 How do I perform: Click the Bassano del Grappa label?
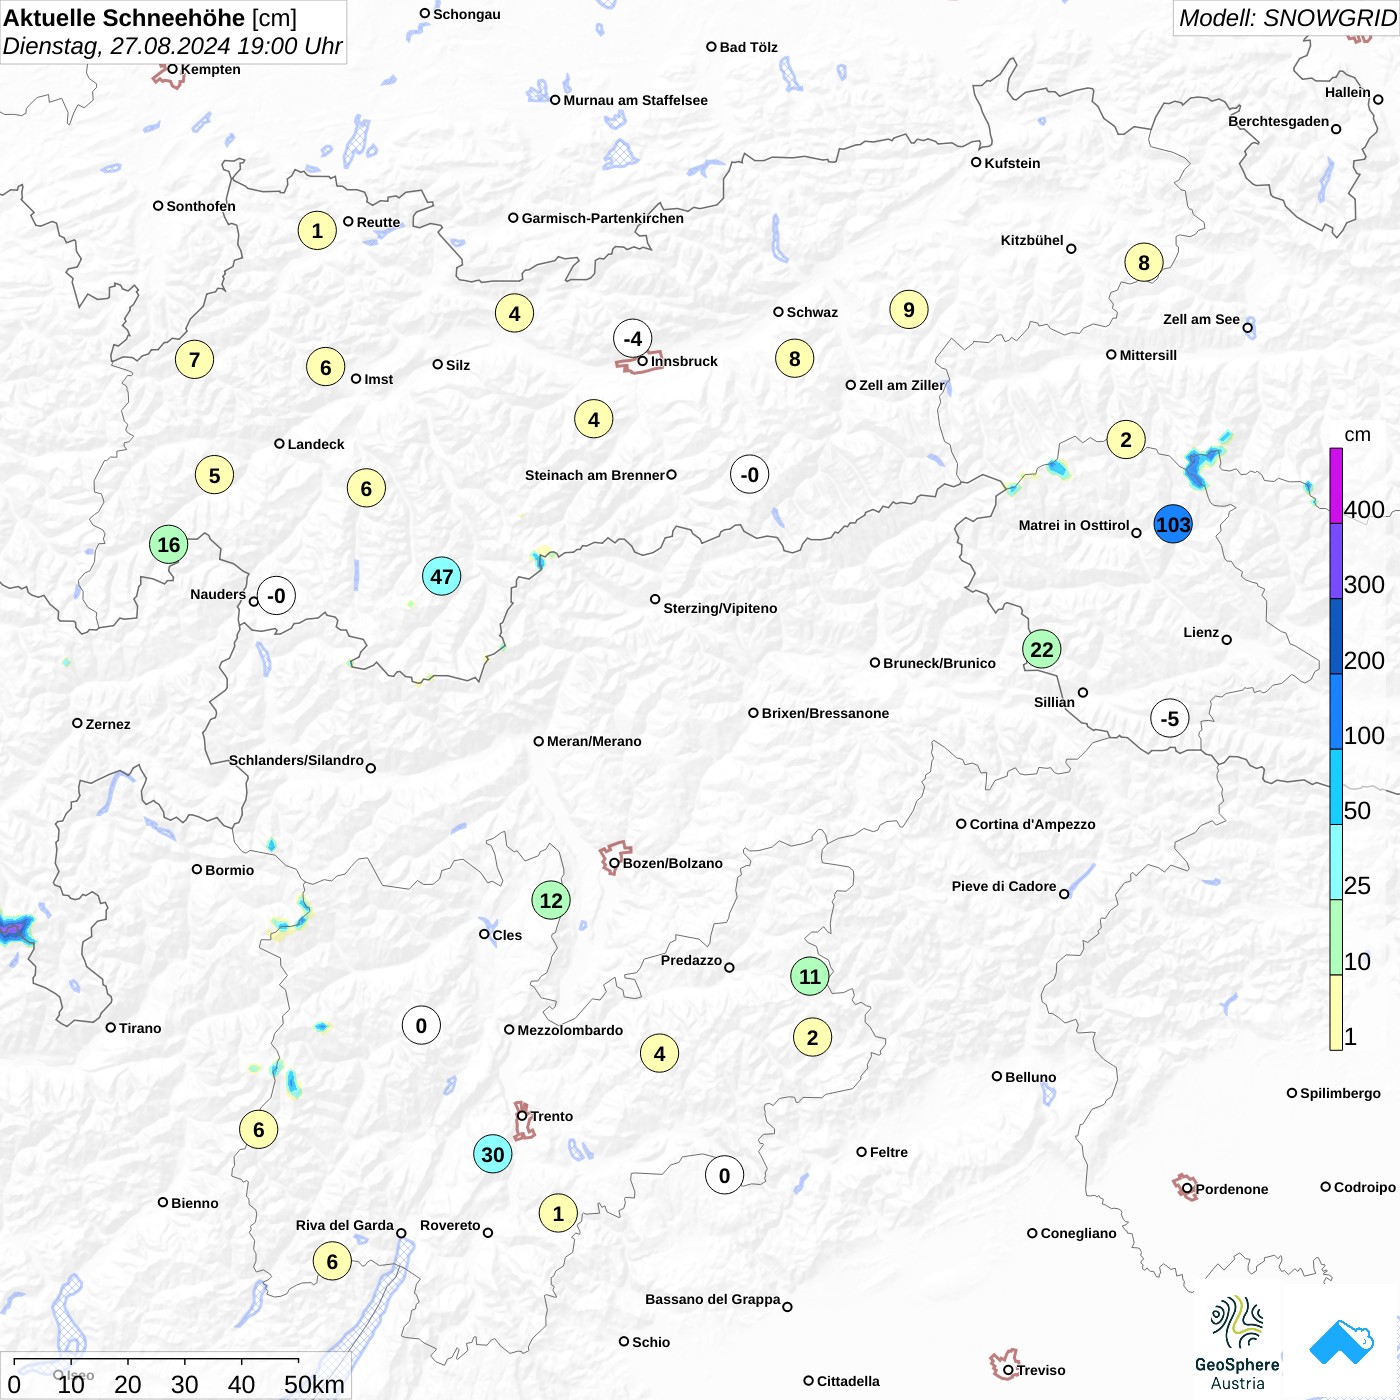tap(713, 1299)
